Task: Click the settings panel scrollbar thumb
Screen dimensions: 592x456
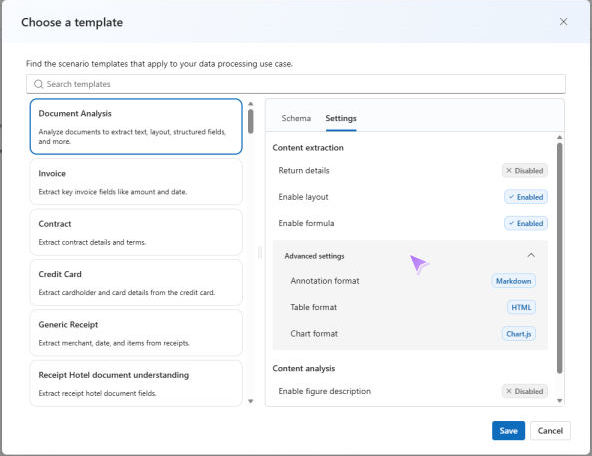Action: 560,258
